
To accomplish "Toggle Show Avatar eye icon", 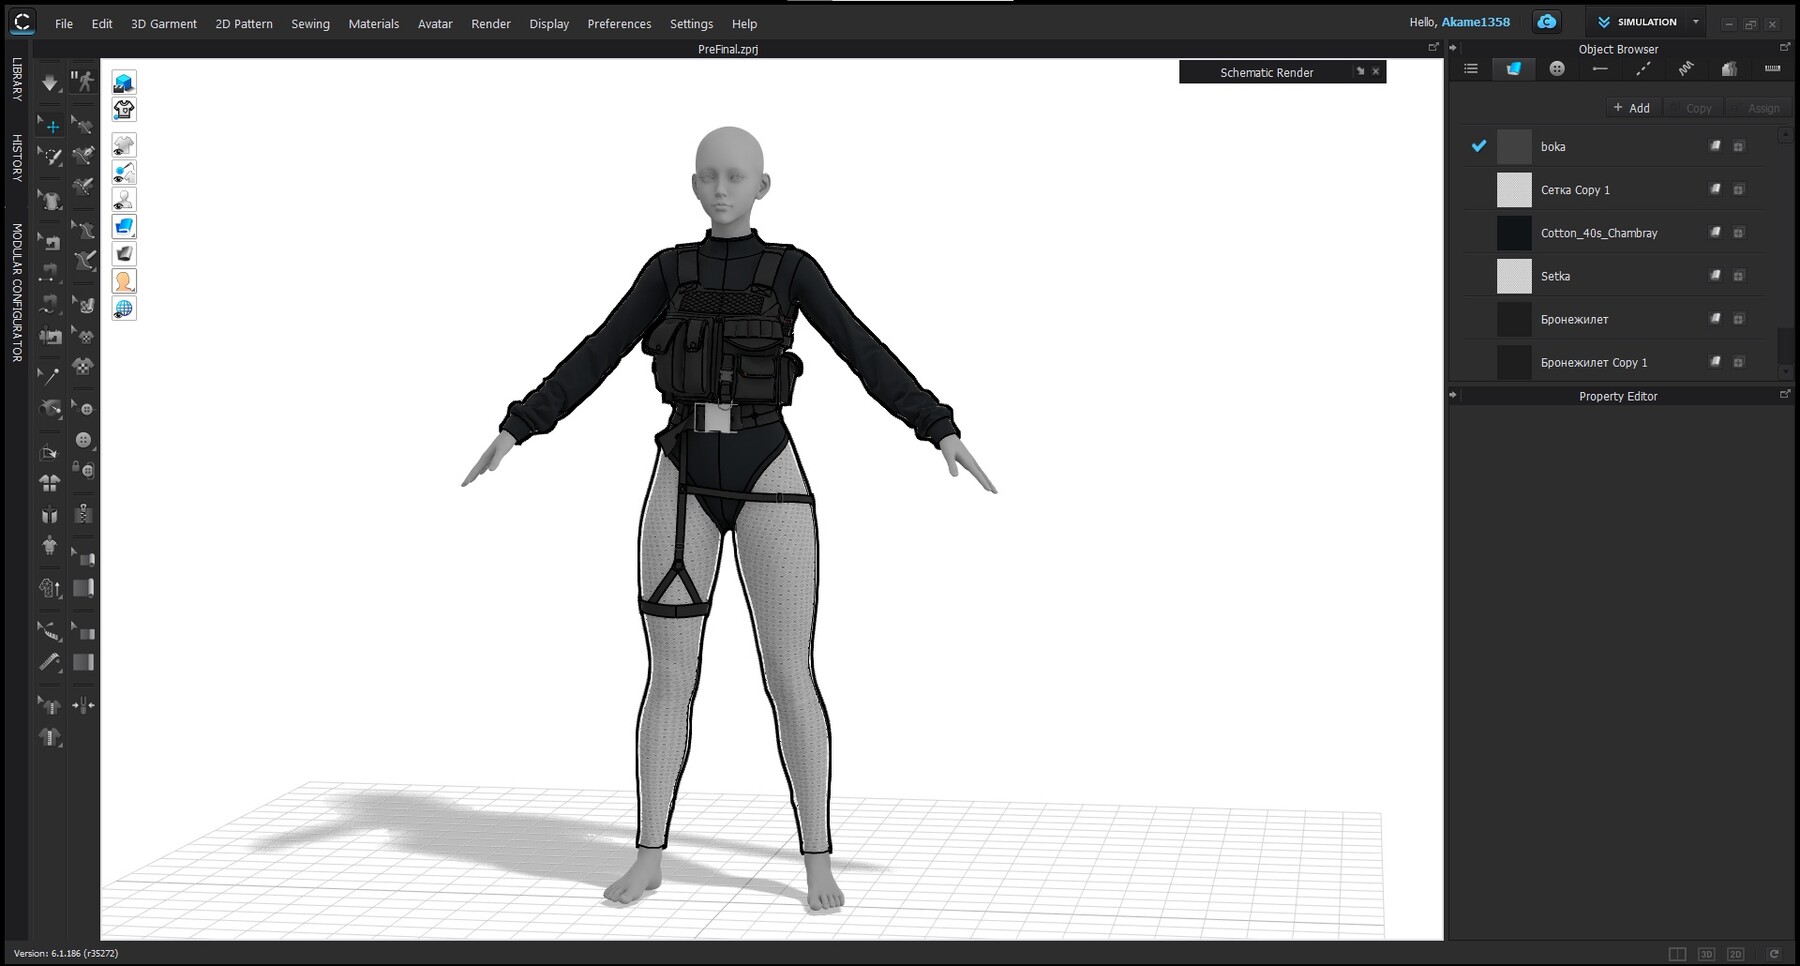I will click(x=124, y=200).
